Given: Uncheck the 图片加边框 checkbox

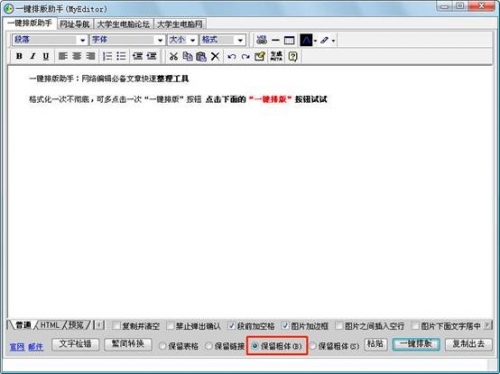Looking at the screenshot, I should 285,325.
